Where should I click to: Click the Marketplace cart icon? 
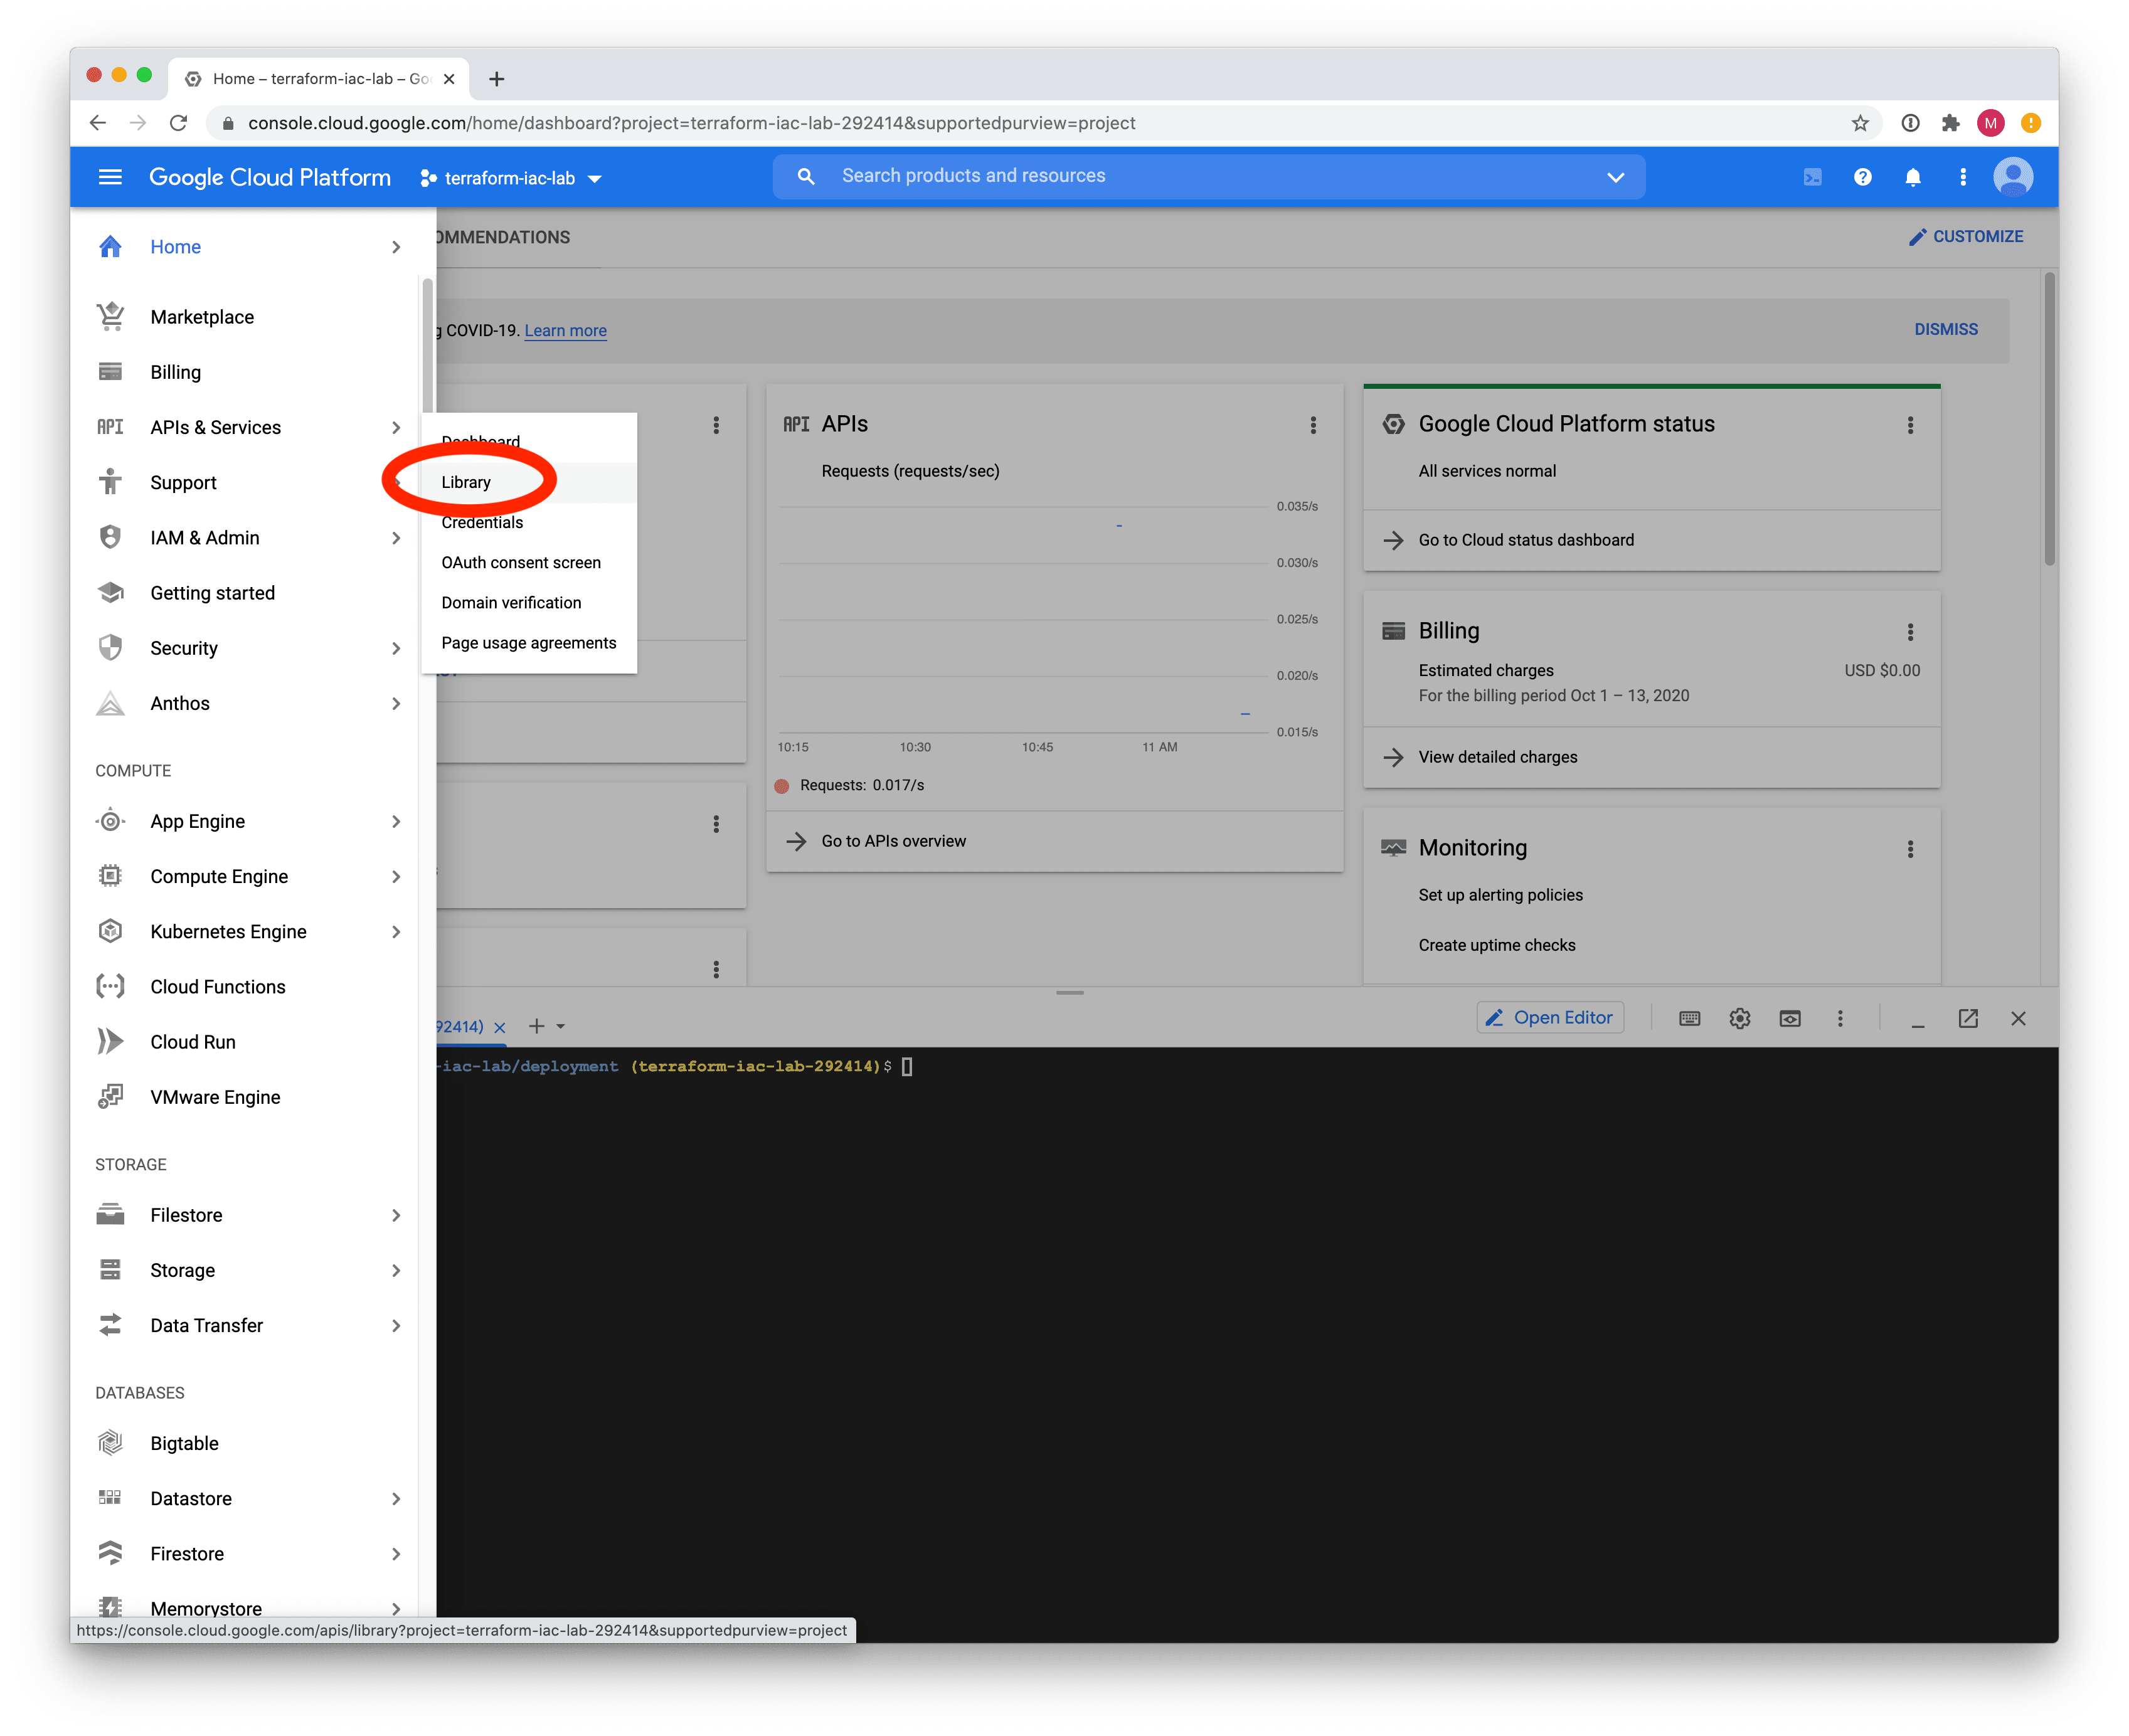(x=110, y=317)
